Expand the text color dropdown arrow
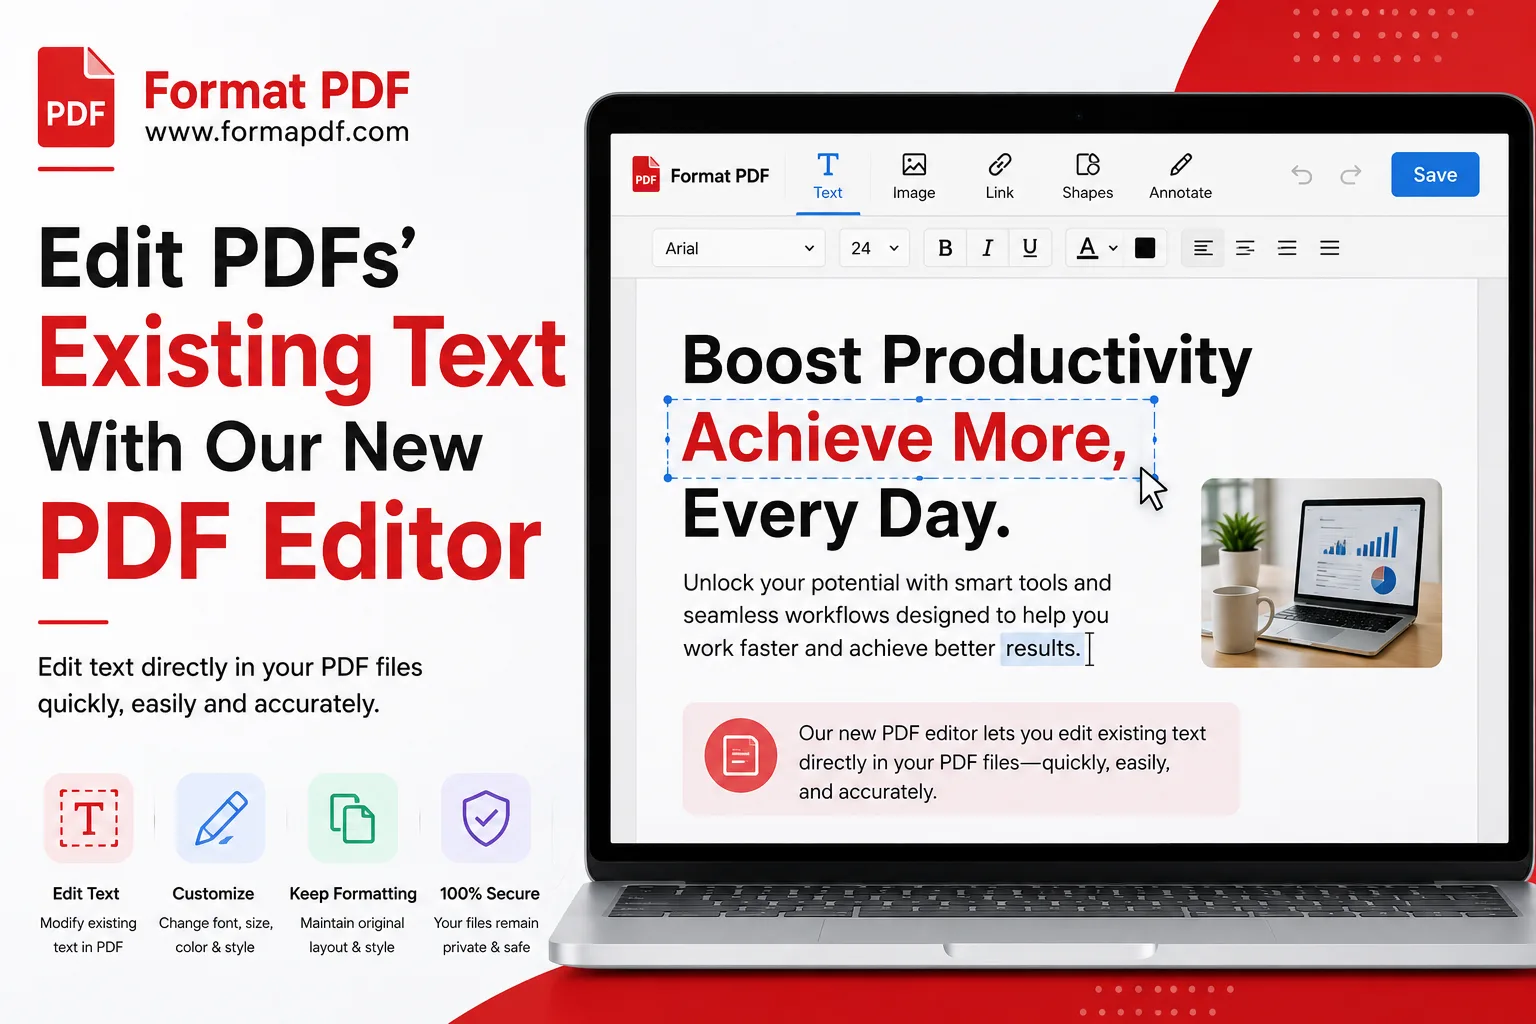Viewport: 1536px width, 1024px height. pyautogui.click(x=1113, y=248)
